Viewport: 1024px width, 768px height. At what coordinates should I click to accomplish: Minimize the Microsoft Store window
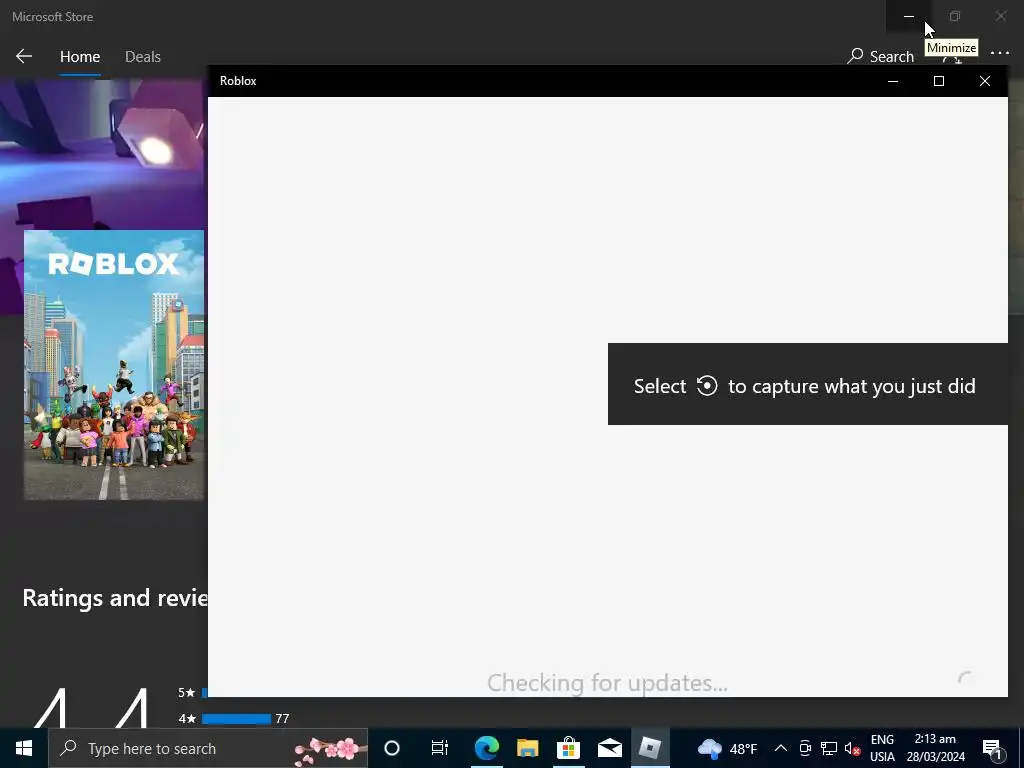coord(908,16)
